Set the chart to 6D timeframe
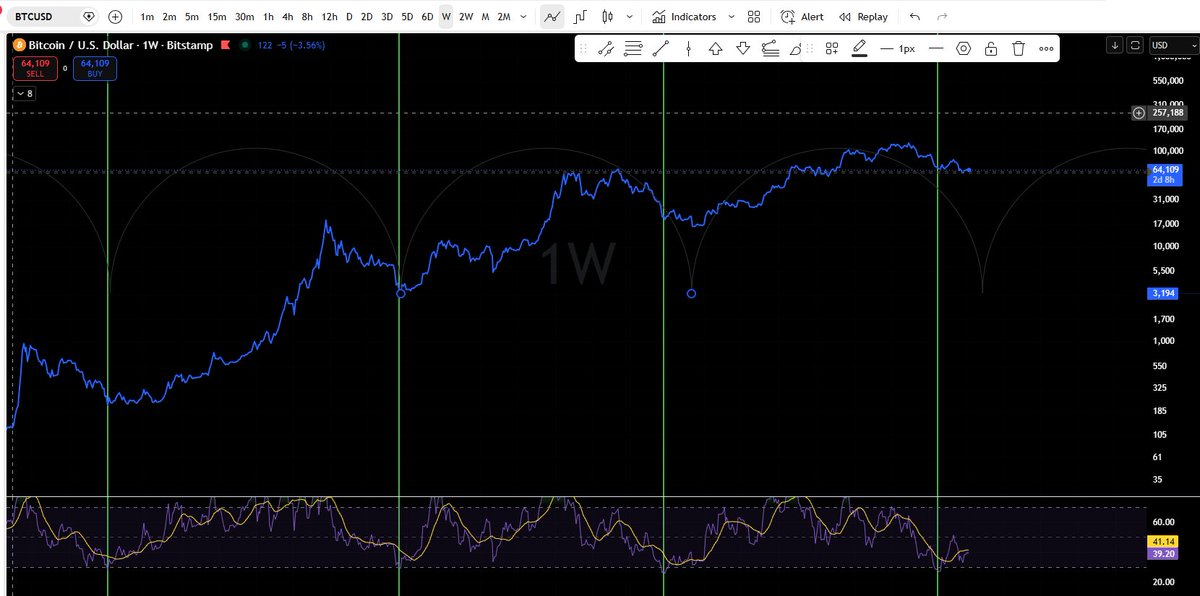Image resolution: width=1200 pixels, height=596 pixels. (427, 17)
